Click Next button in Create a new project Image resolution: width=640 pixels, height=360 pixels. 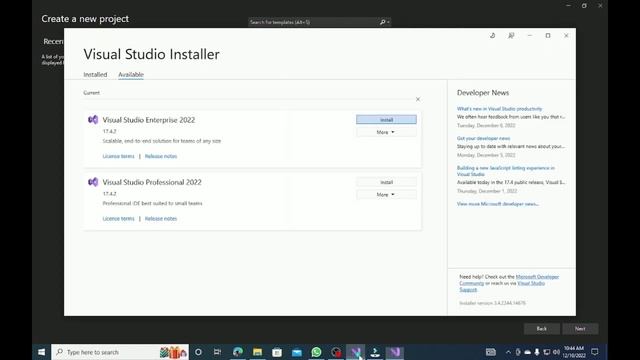580,329
